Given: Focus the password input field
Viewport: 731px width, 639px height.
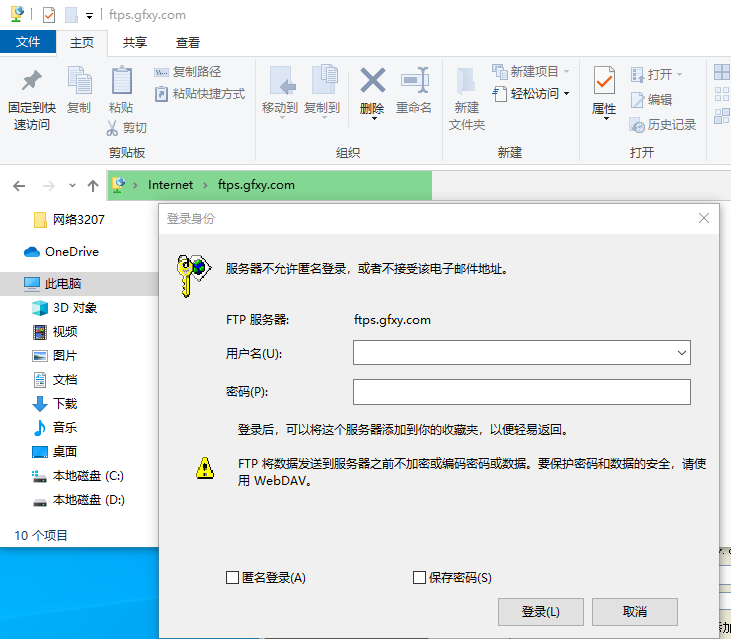Looking at the screenshot, I should click(521, 391).
